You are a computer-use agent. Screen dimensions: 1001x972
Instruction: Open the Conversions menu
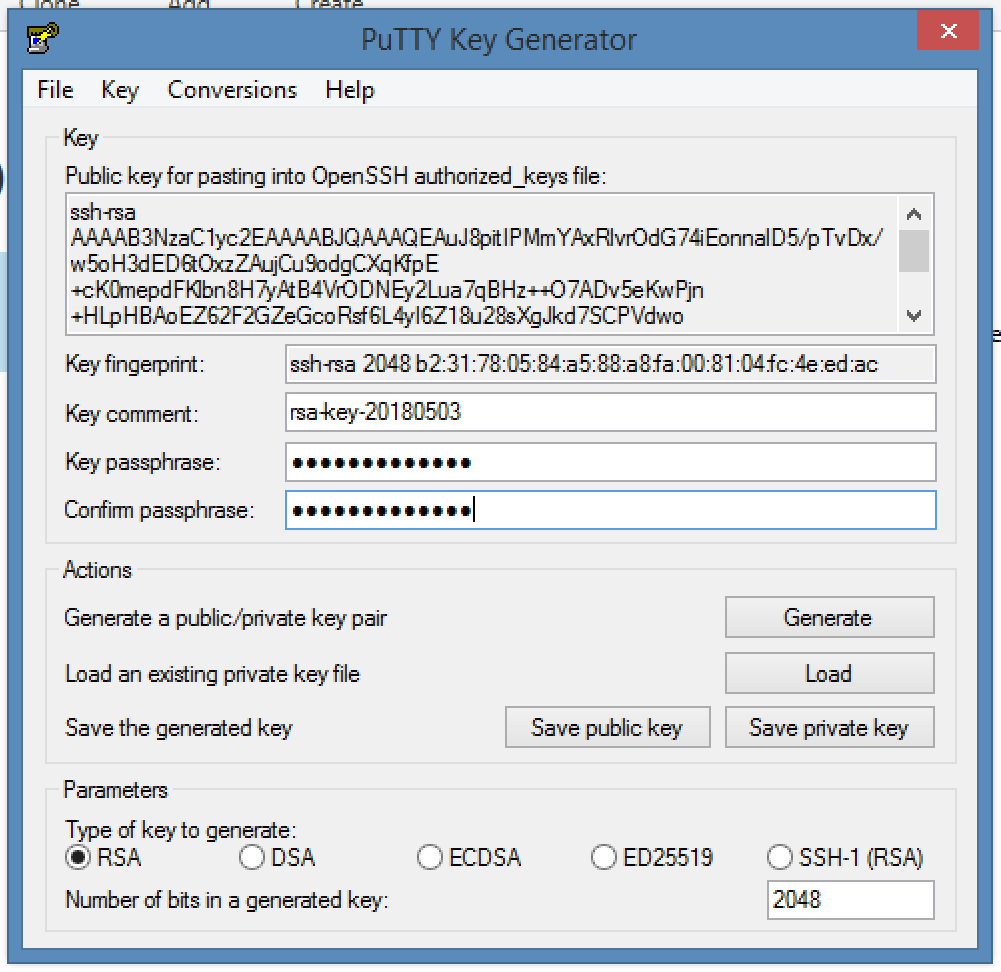[232, 90]
